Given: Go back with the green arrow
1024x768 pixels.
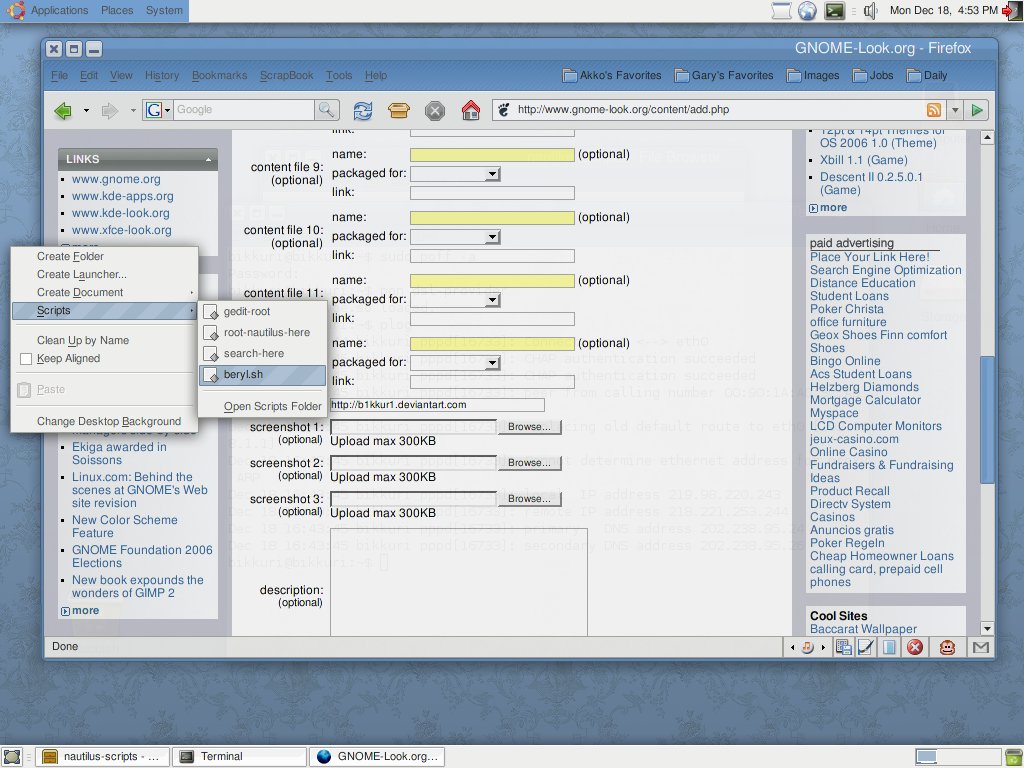Looking at the screenshot, I should pos(63,110).
